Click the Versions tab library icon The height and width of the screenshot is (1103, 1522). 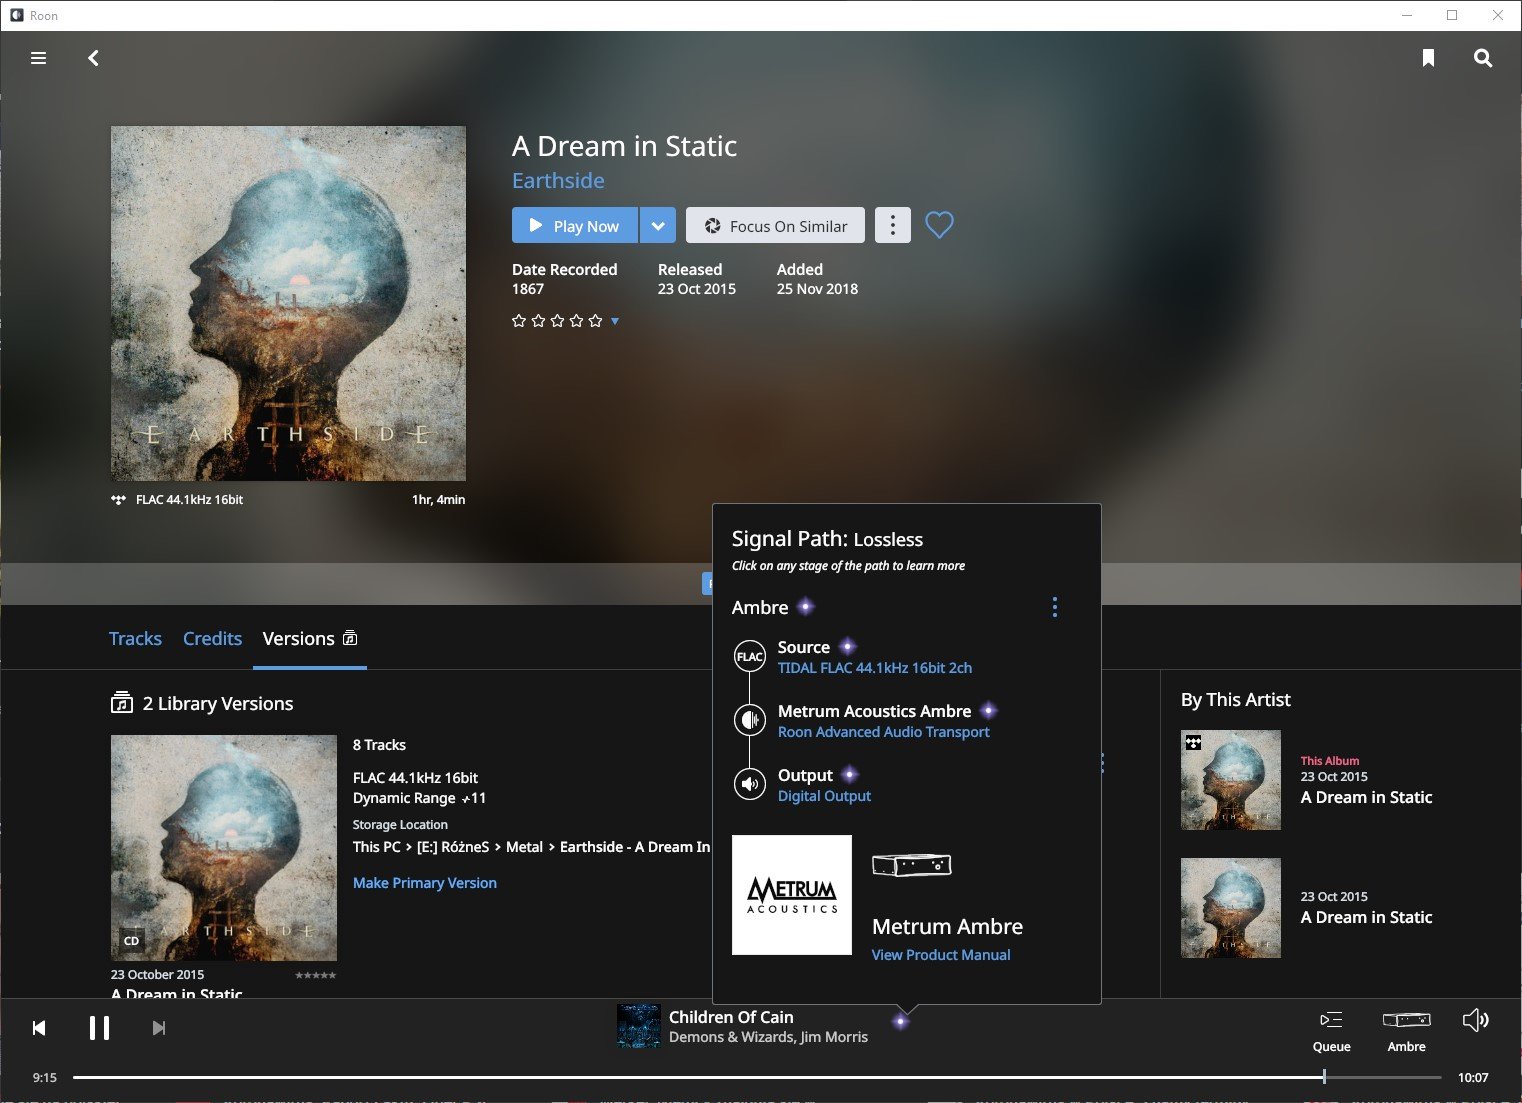pyautogui.click(x=350, y=638)
